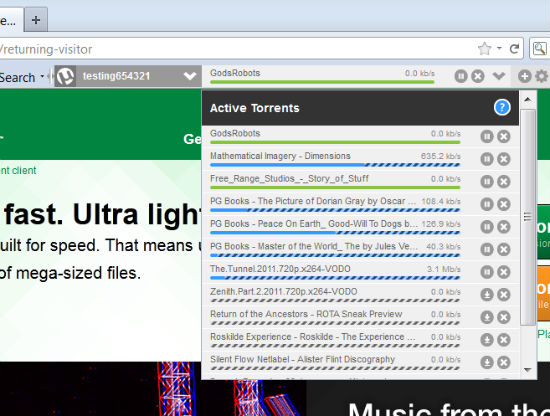The image size is (550, 416).
Task: Pause Mathematical Imagery - Dimensions torrent
Action: point(487,159)
